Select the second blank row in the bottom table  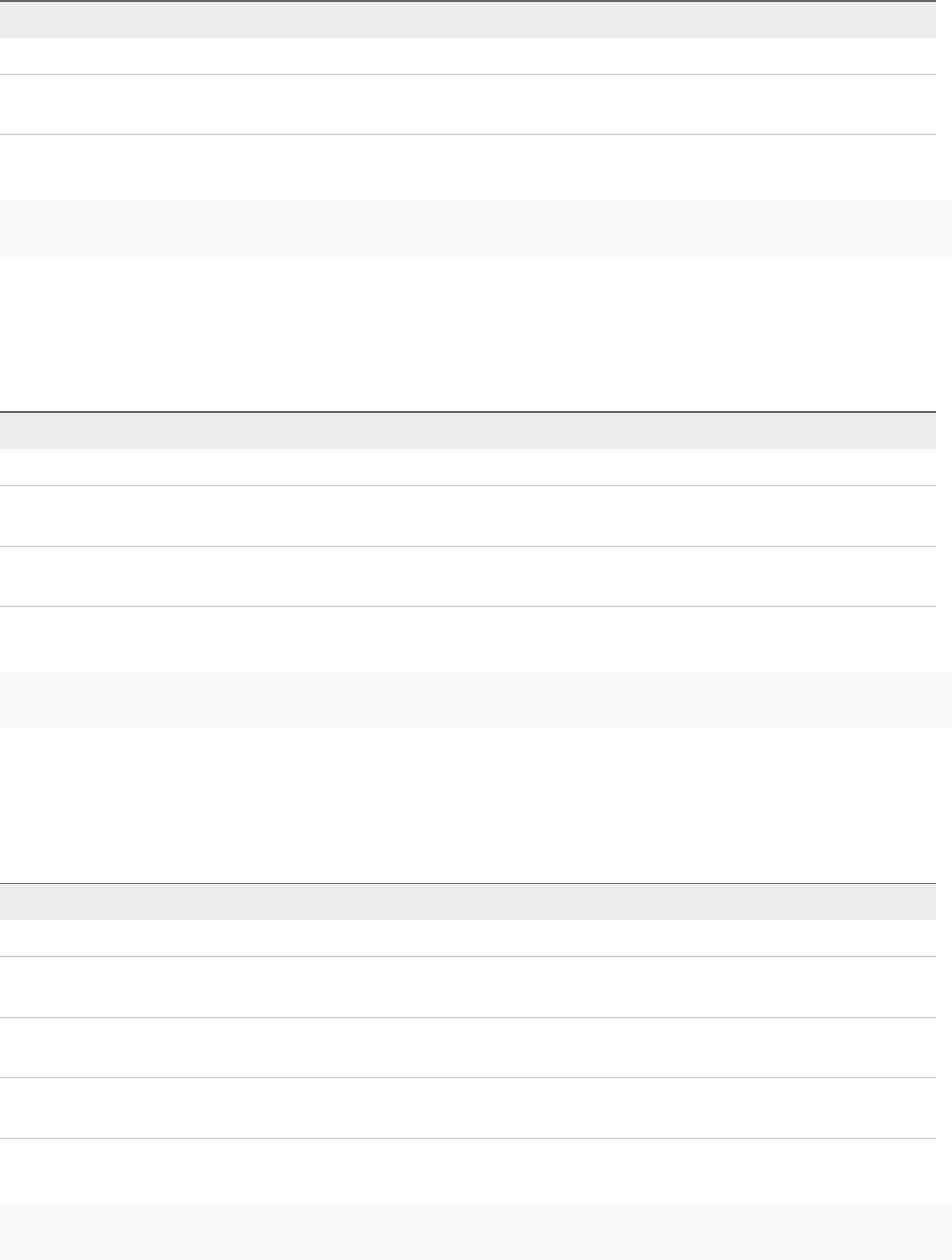click(468, 987)
